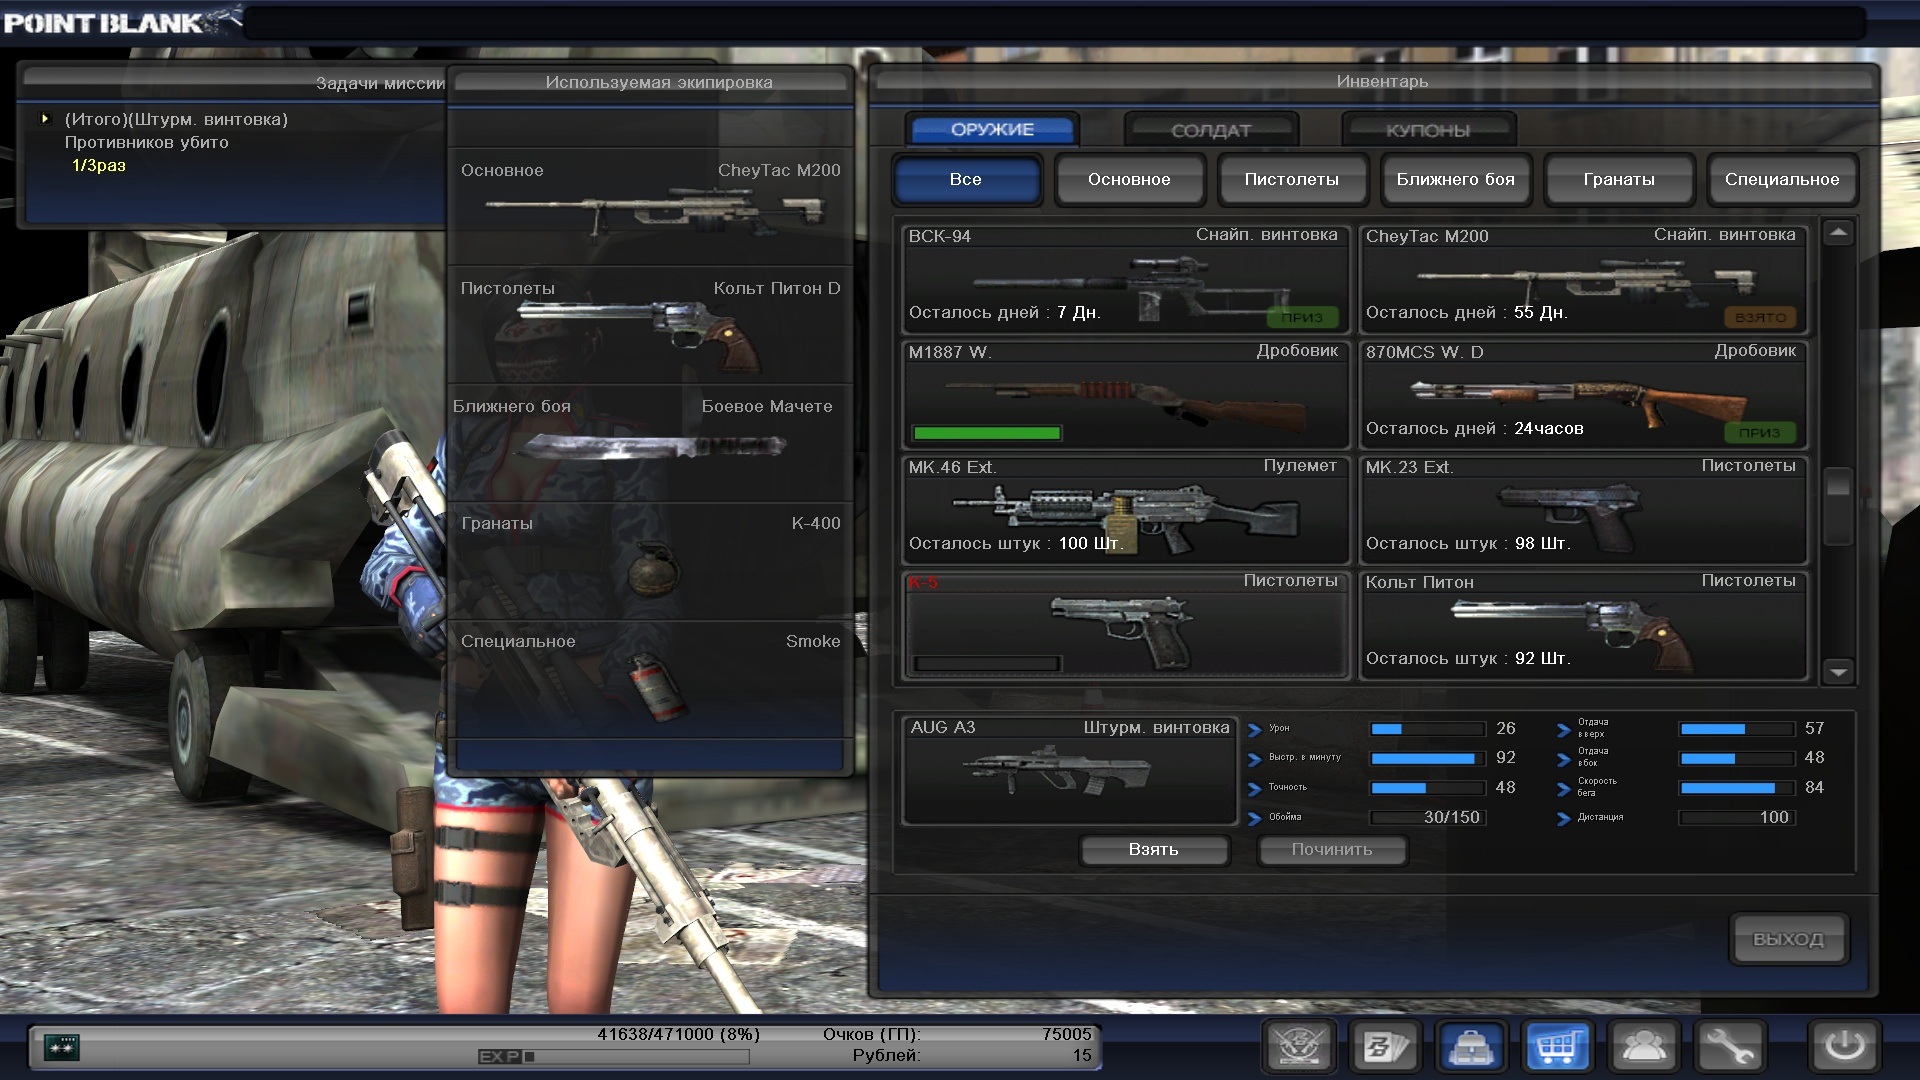Click the Обойма stat arrow
The image size is (1920, 1080).
(1254, 820)
